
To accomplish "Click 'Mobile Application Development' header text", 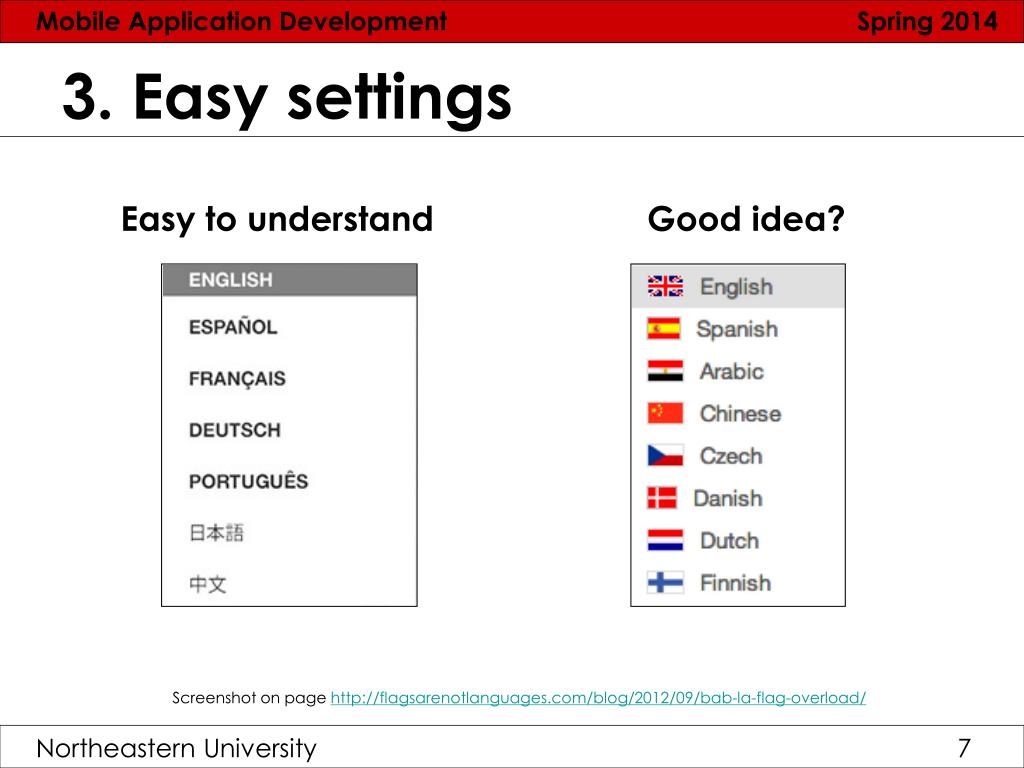I will click(x=242, y=21).
